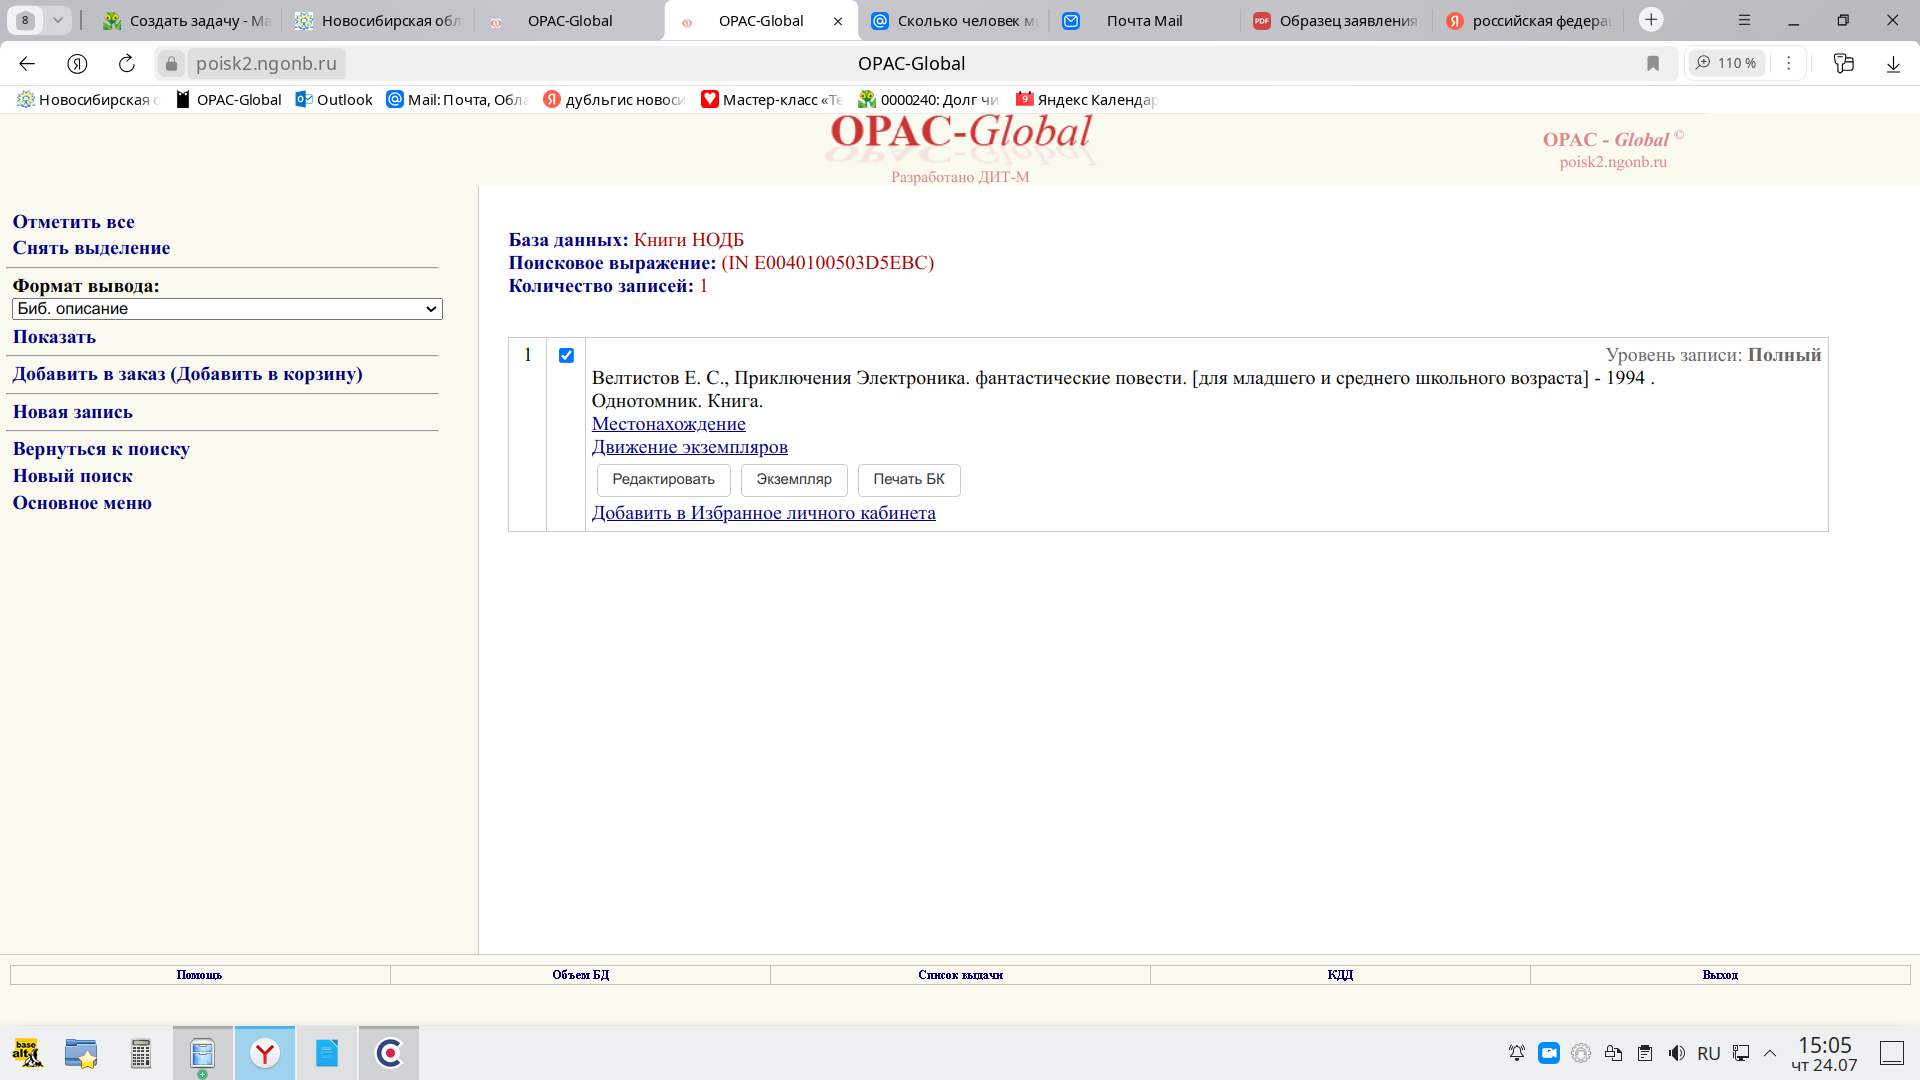Open new browser tab with plus icon

[1651, 20]
